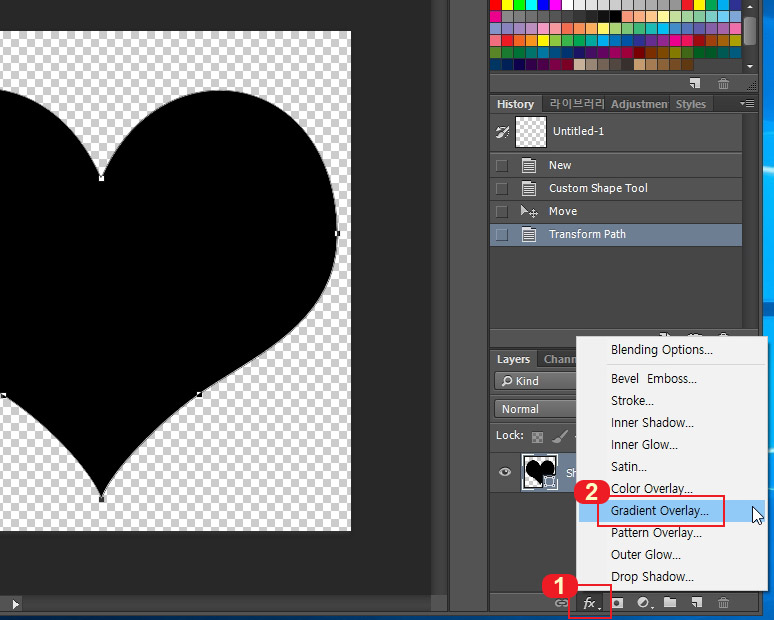Hide the shape layer with the eye icon

point(504,472)
